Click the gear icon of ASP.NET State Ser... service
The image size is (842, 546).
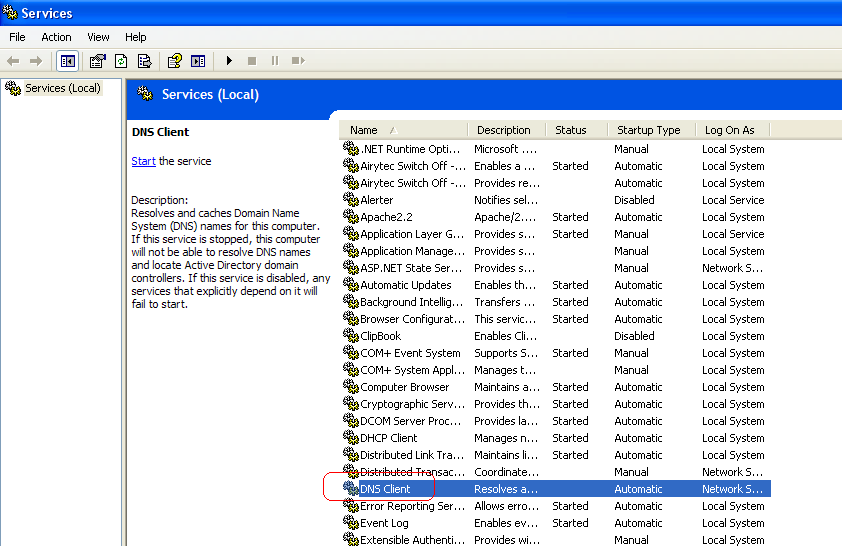click(351, 267)
